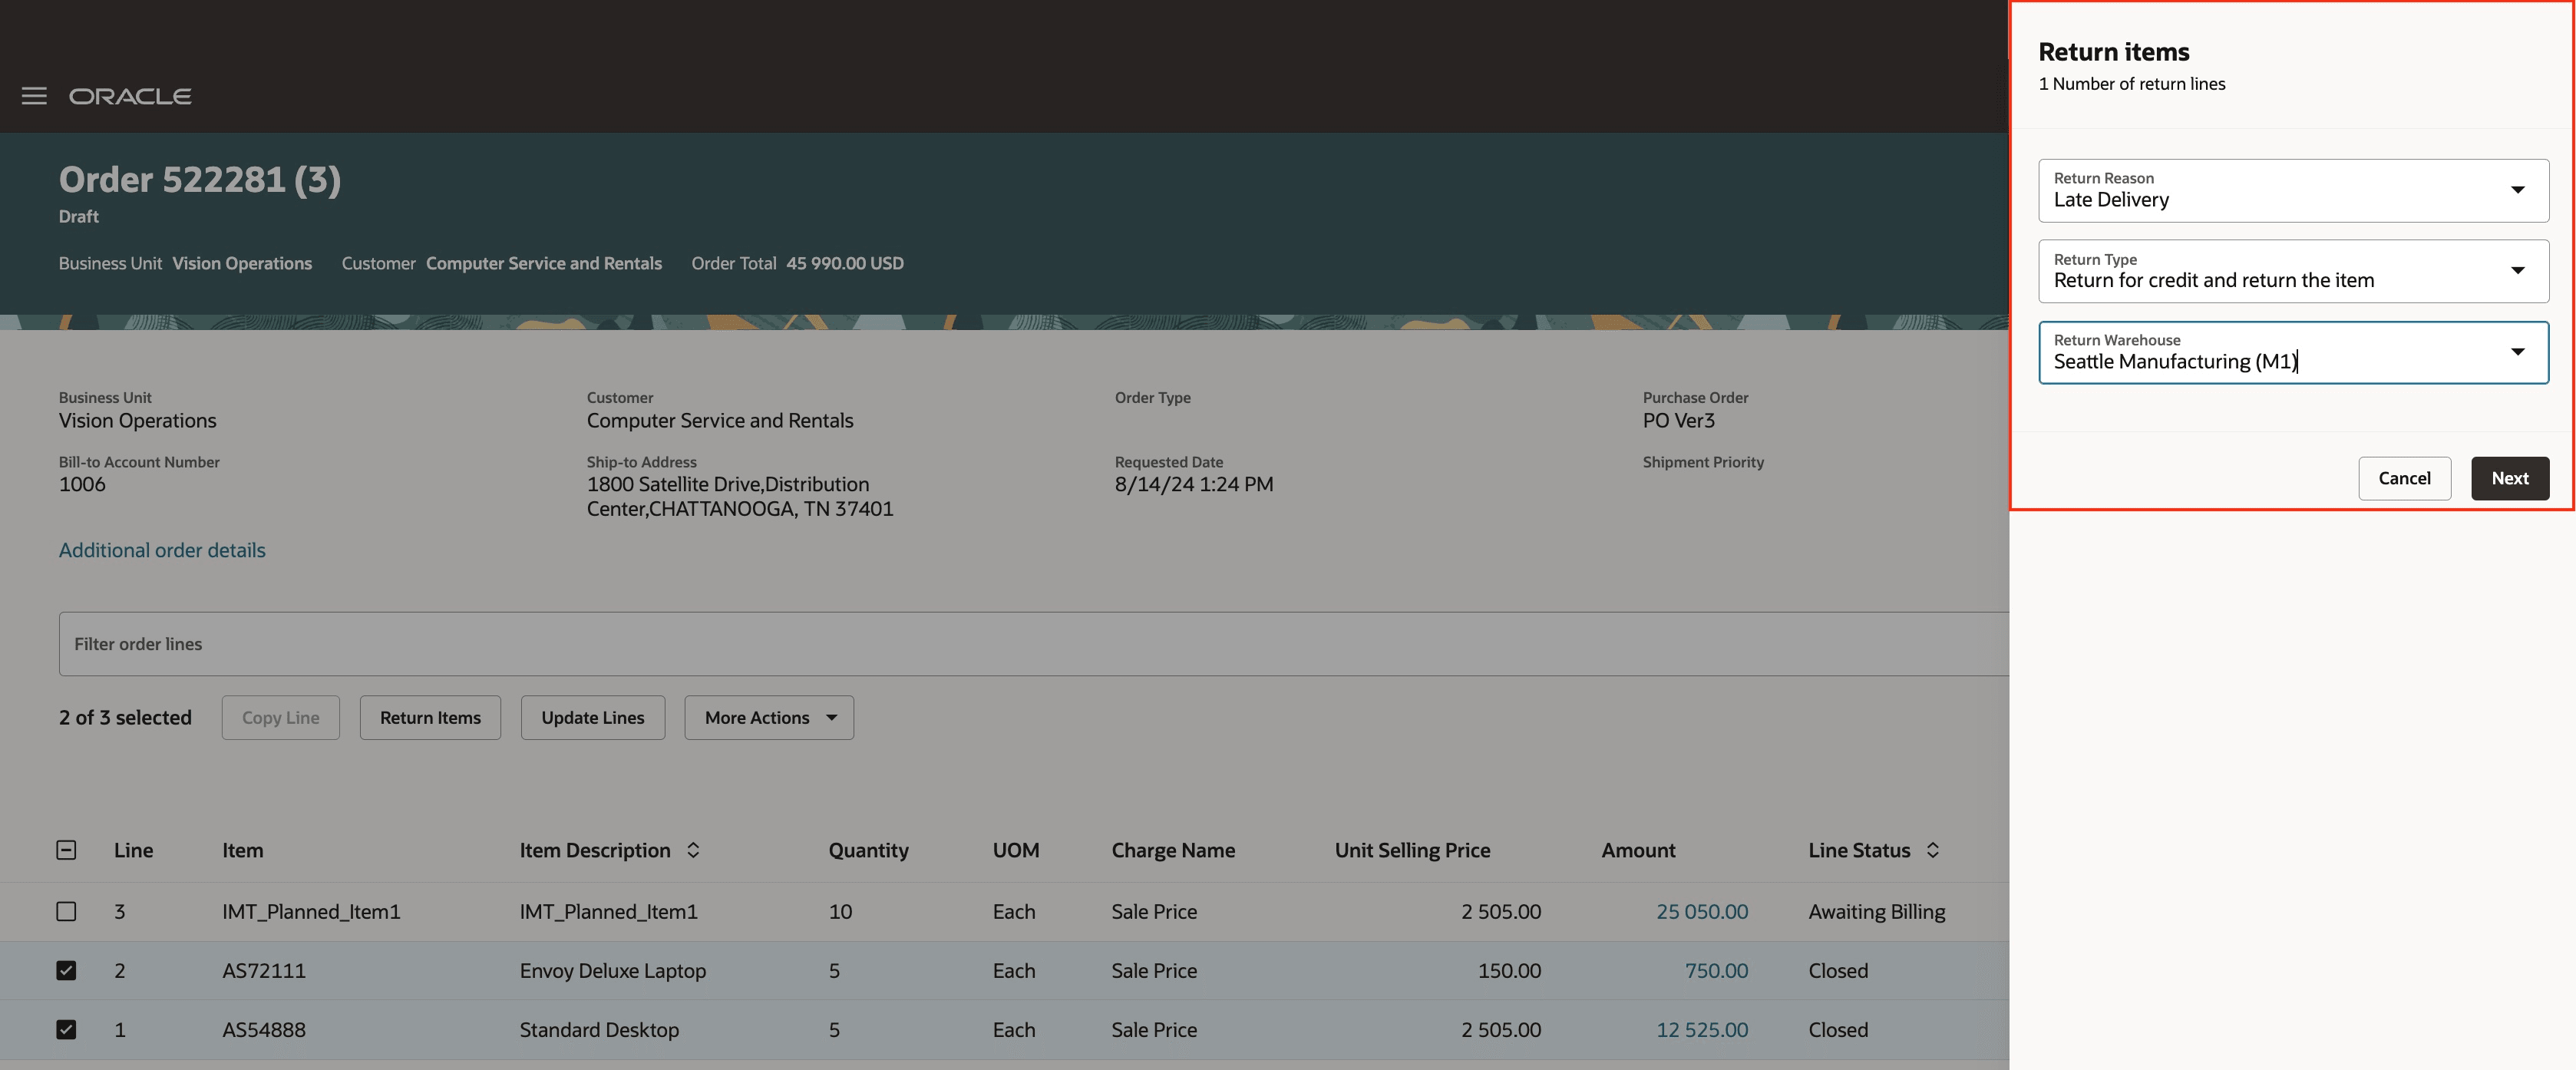Click the Update Lines button
The image size is (2576, 1070).
point(592,717)
